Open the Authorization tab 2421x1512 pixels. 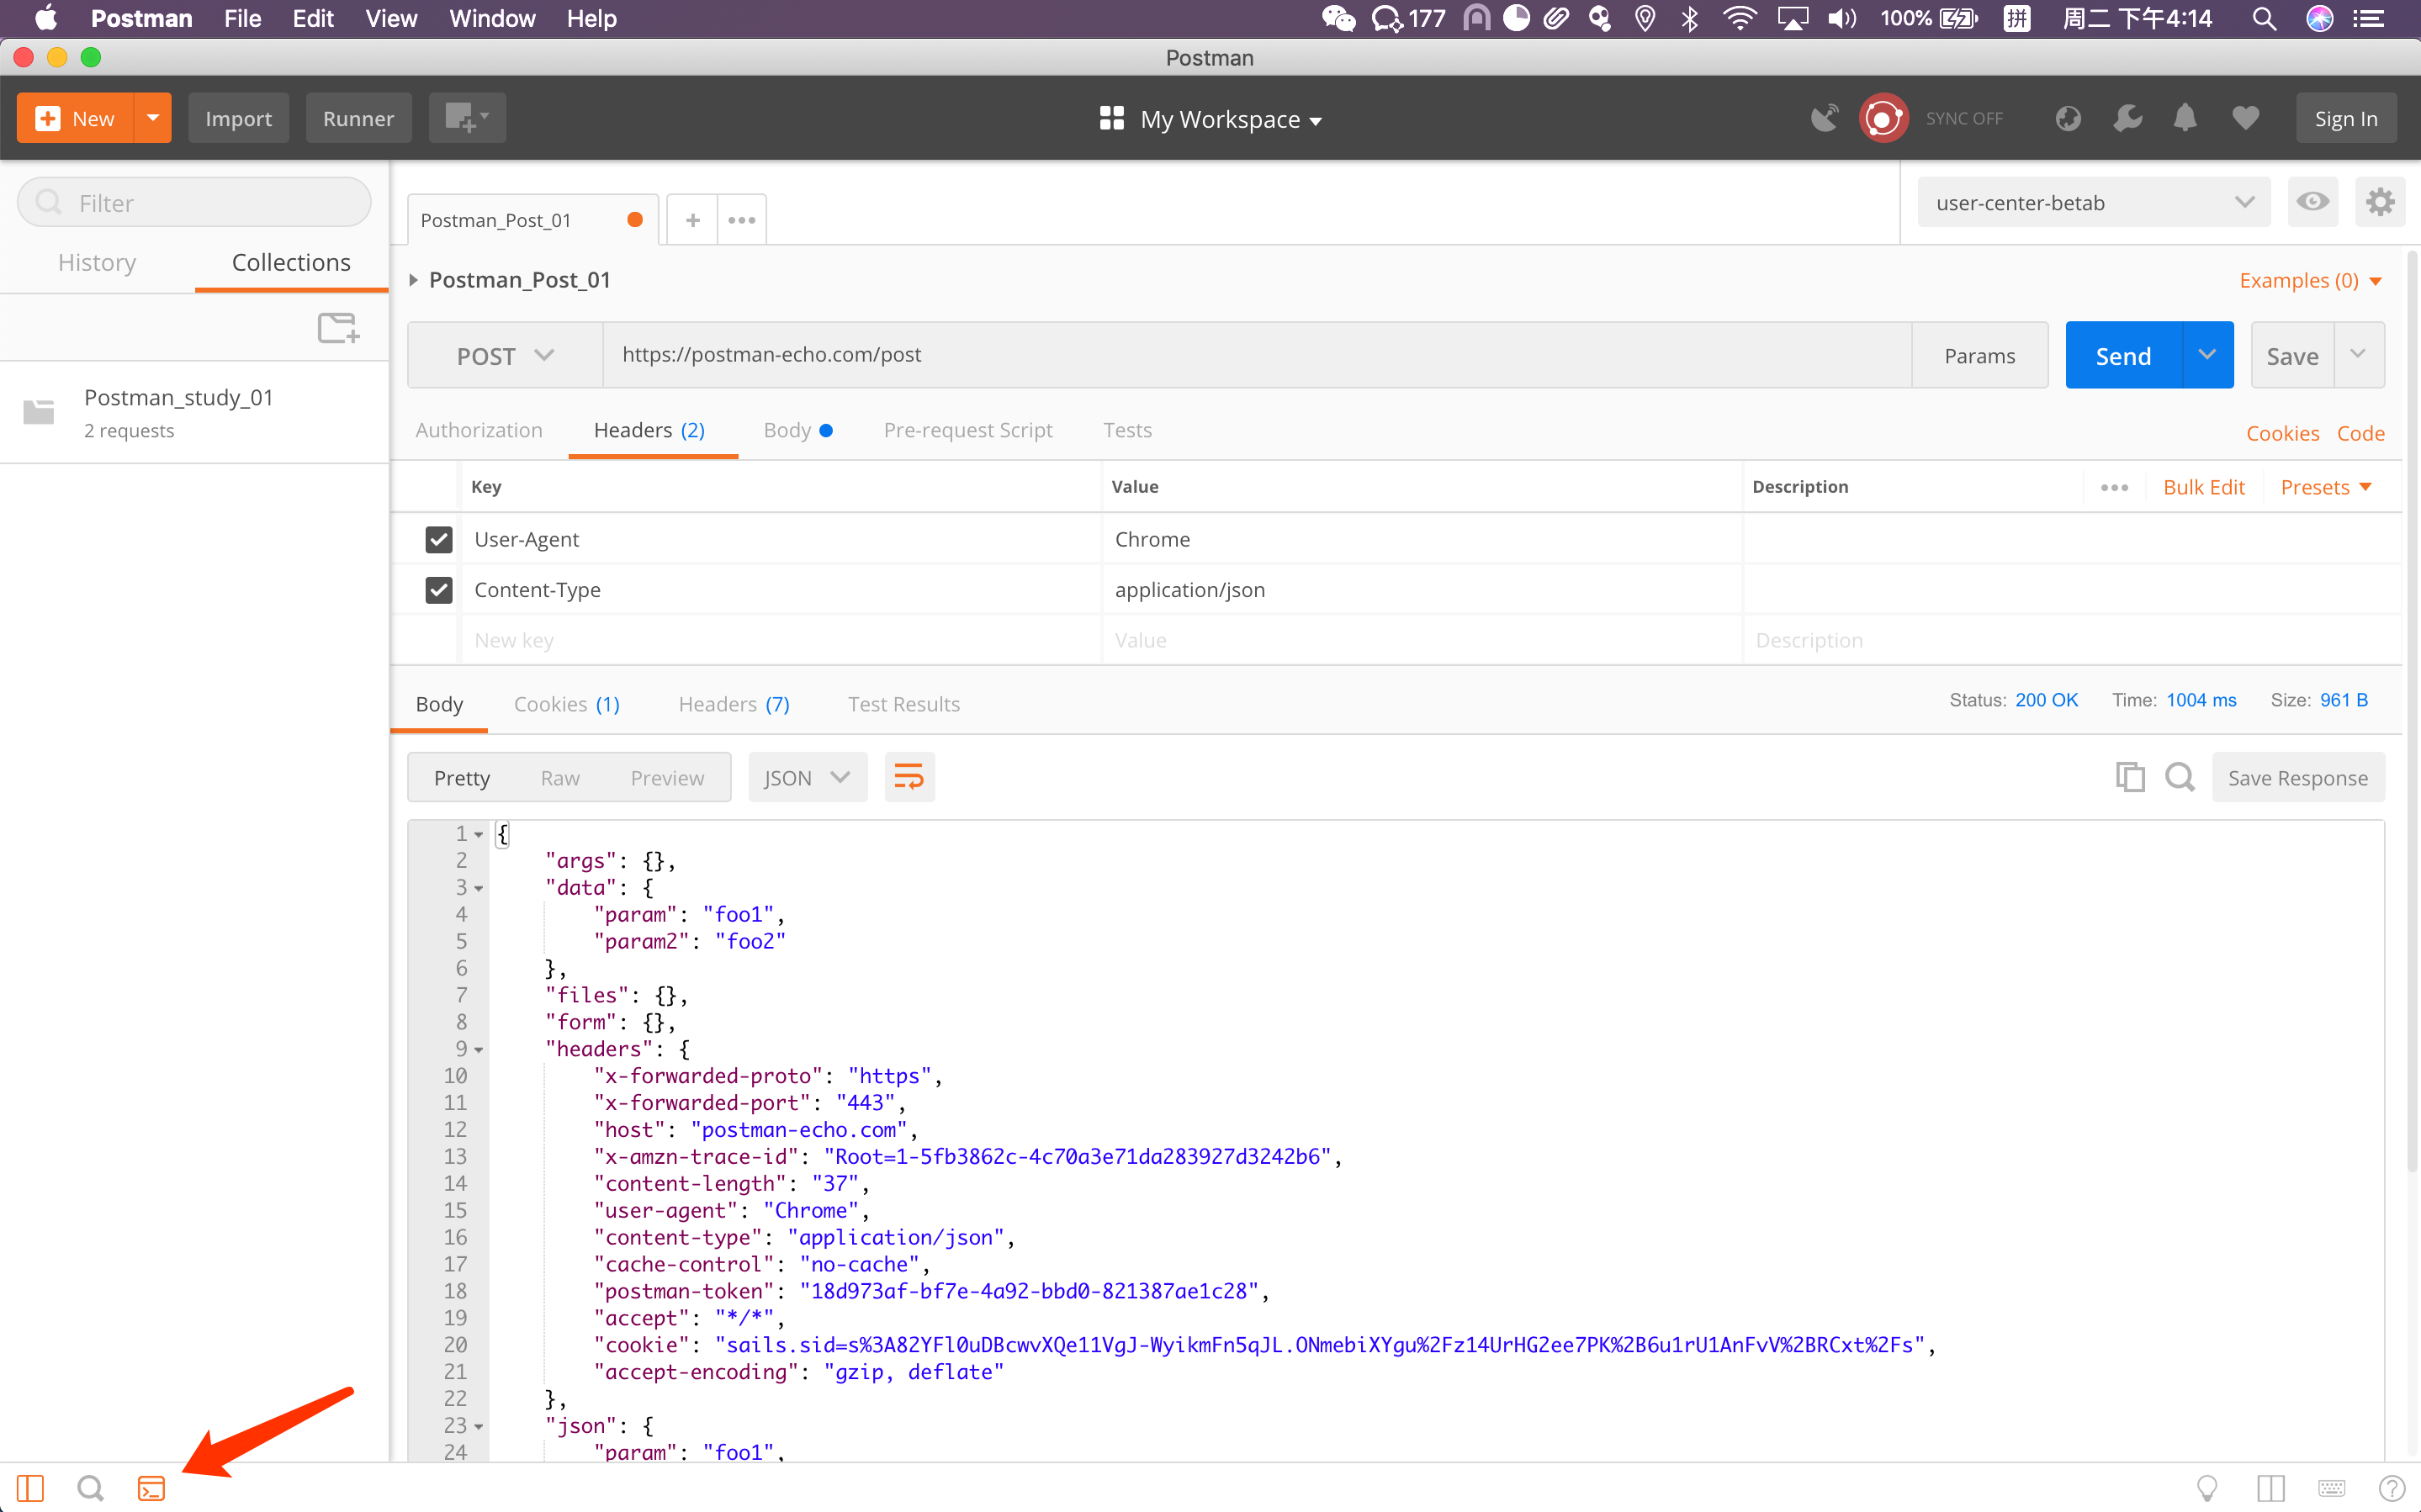coord(479,430)
